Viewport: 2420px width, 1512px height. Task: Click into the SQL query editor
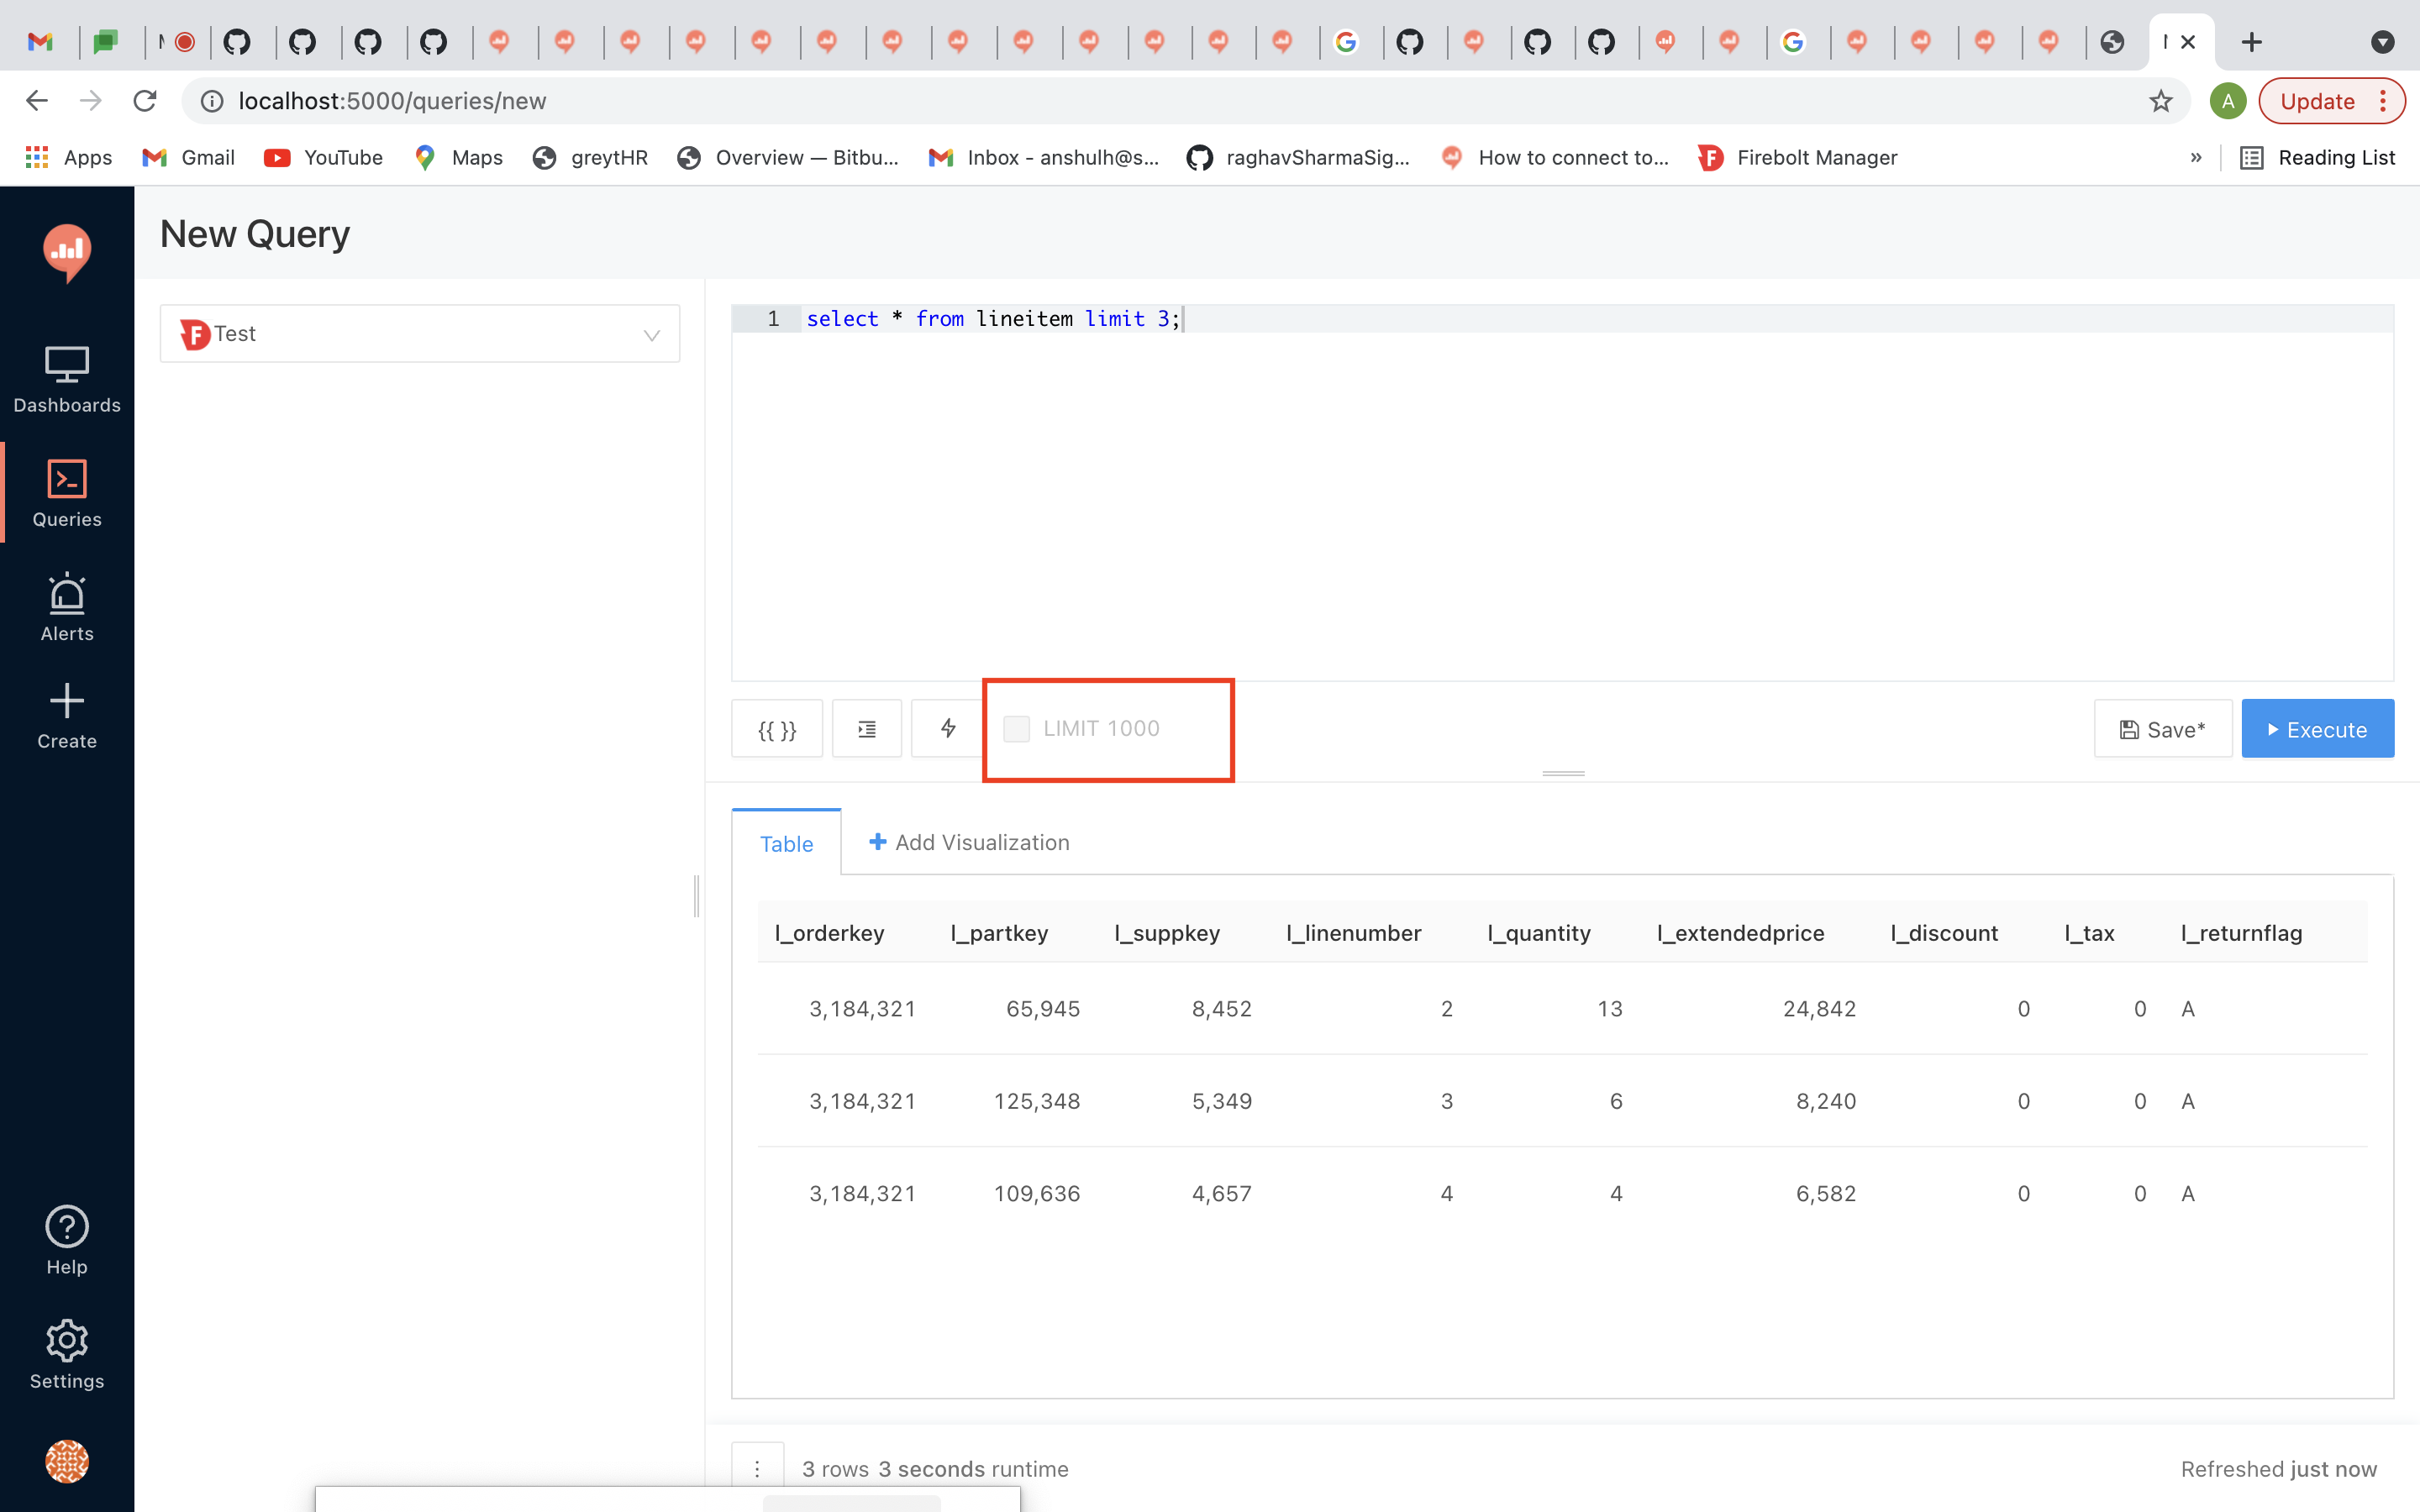[x=1562, y=492]
